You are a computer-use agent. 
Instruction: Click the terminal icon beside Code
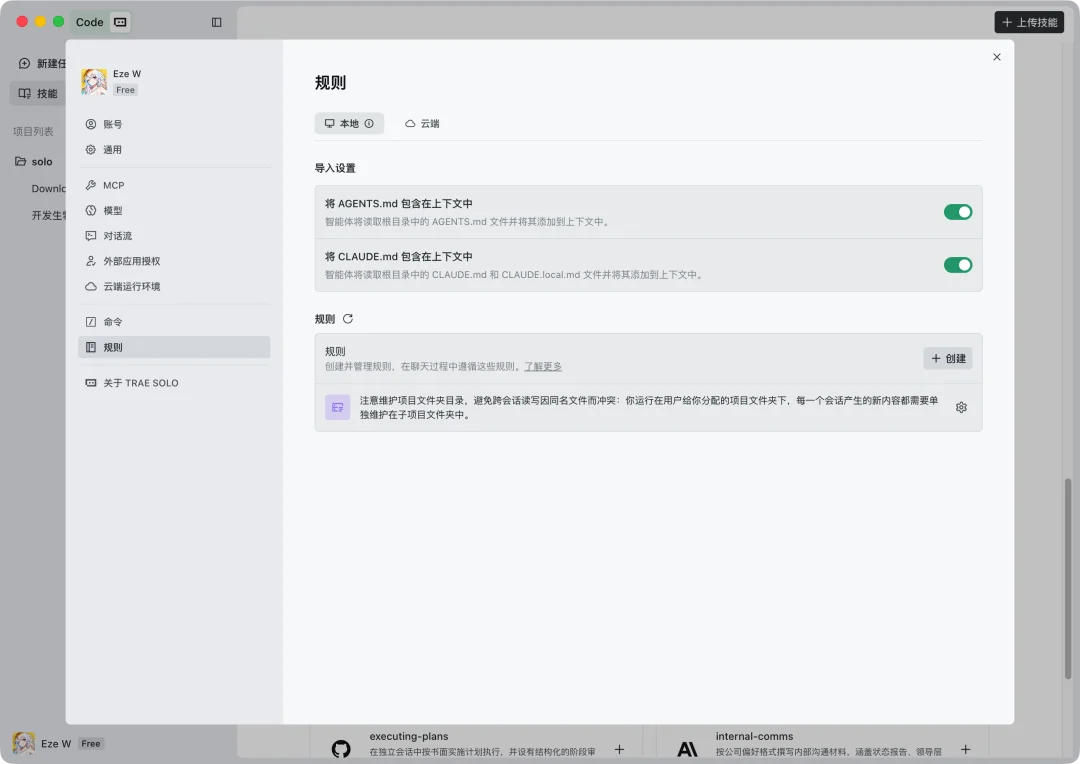(x=120, y=21)
